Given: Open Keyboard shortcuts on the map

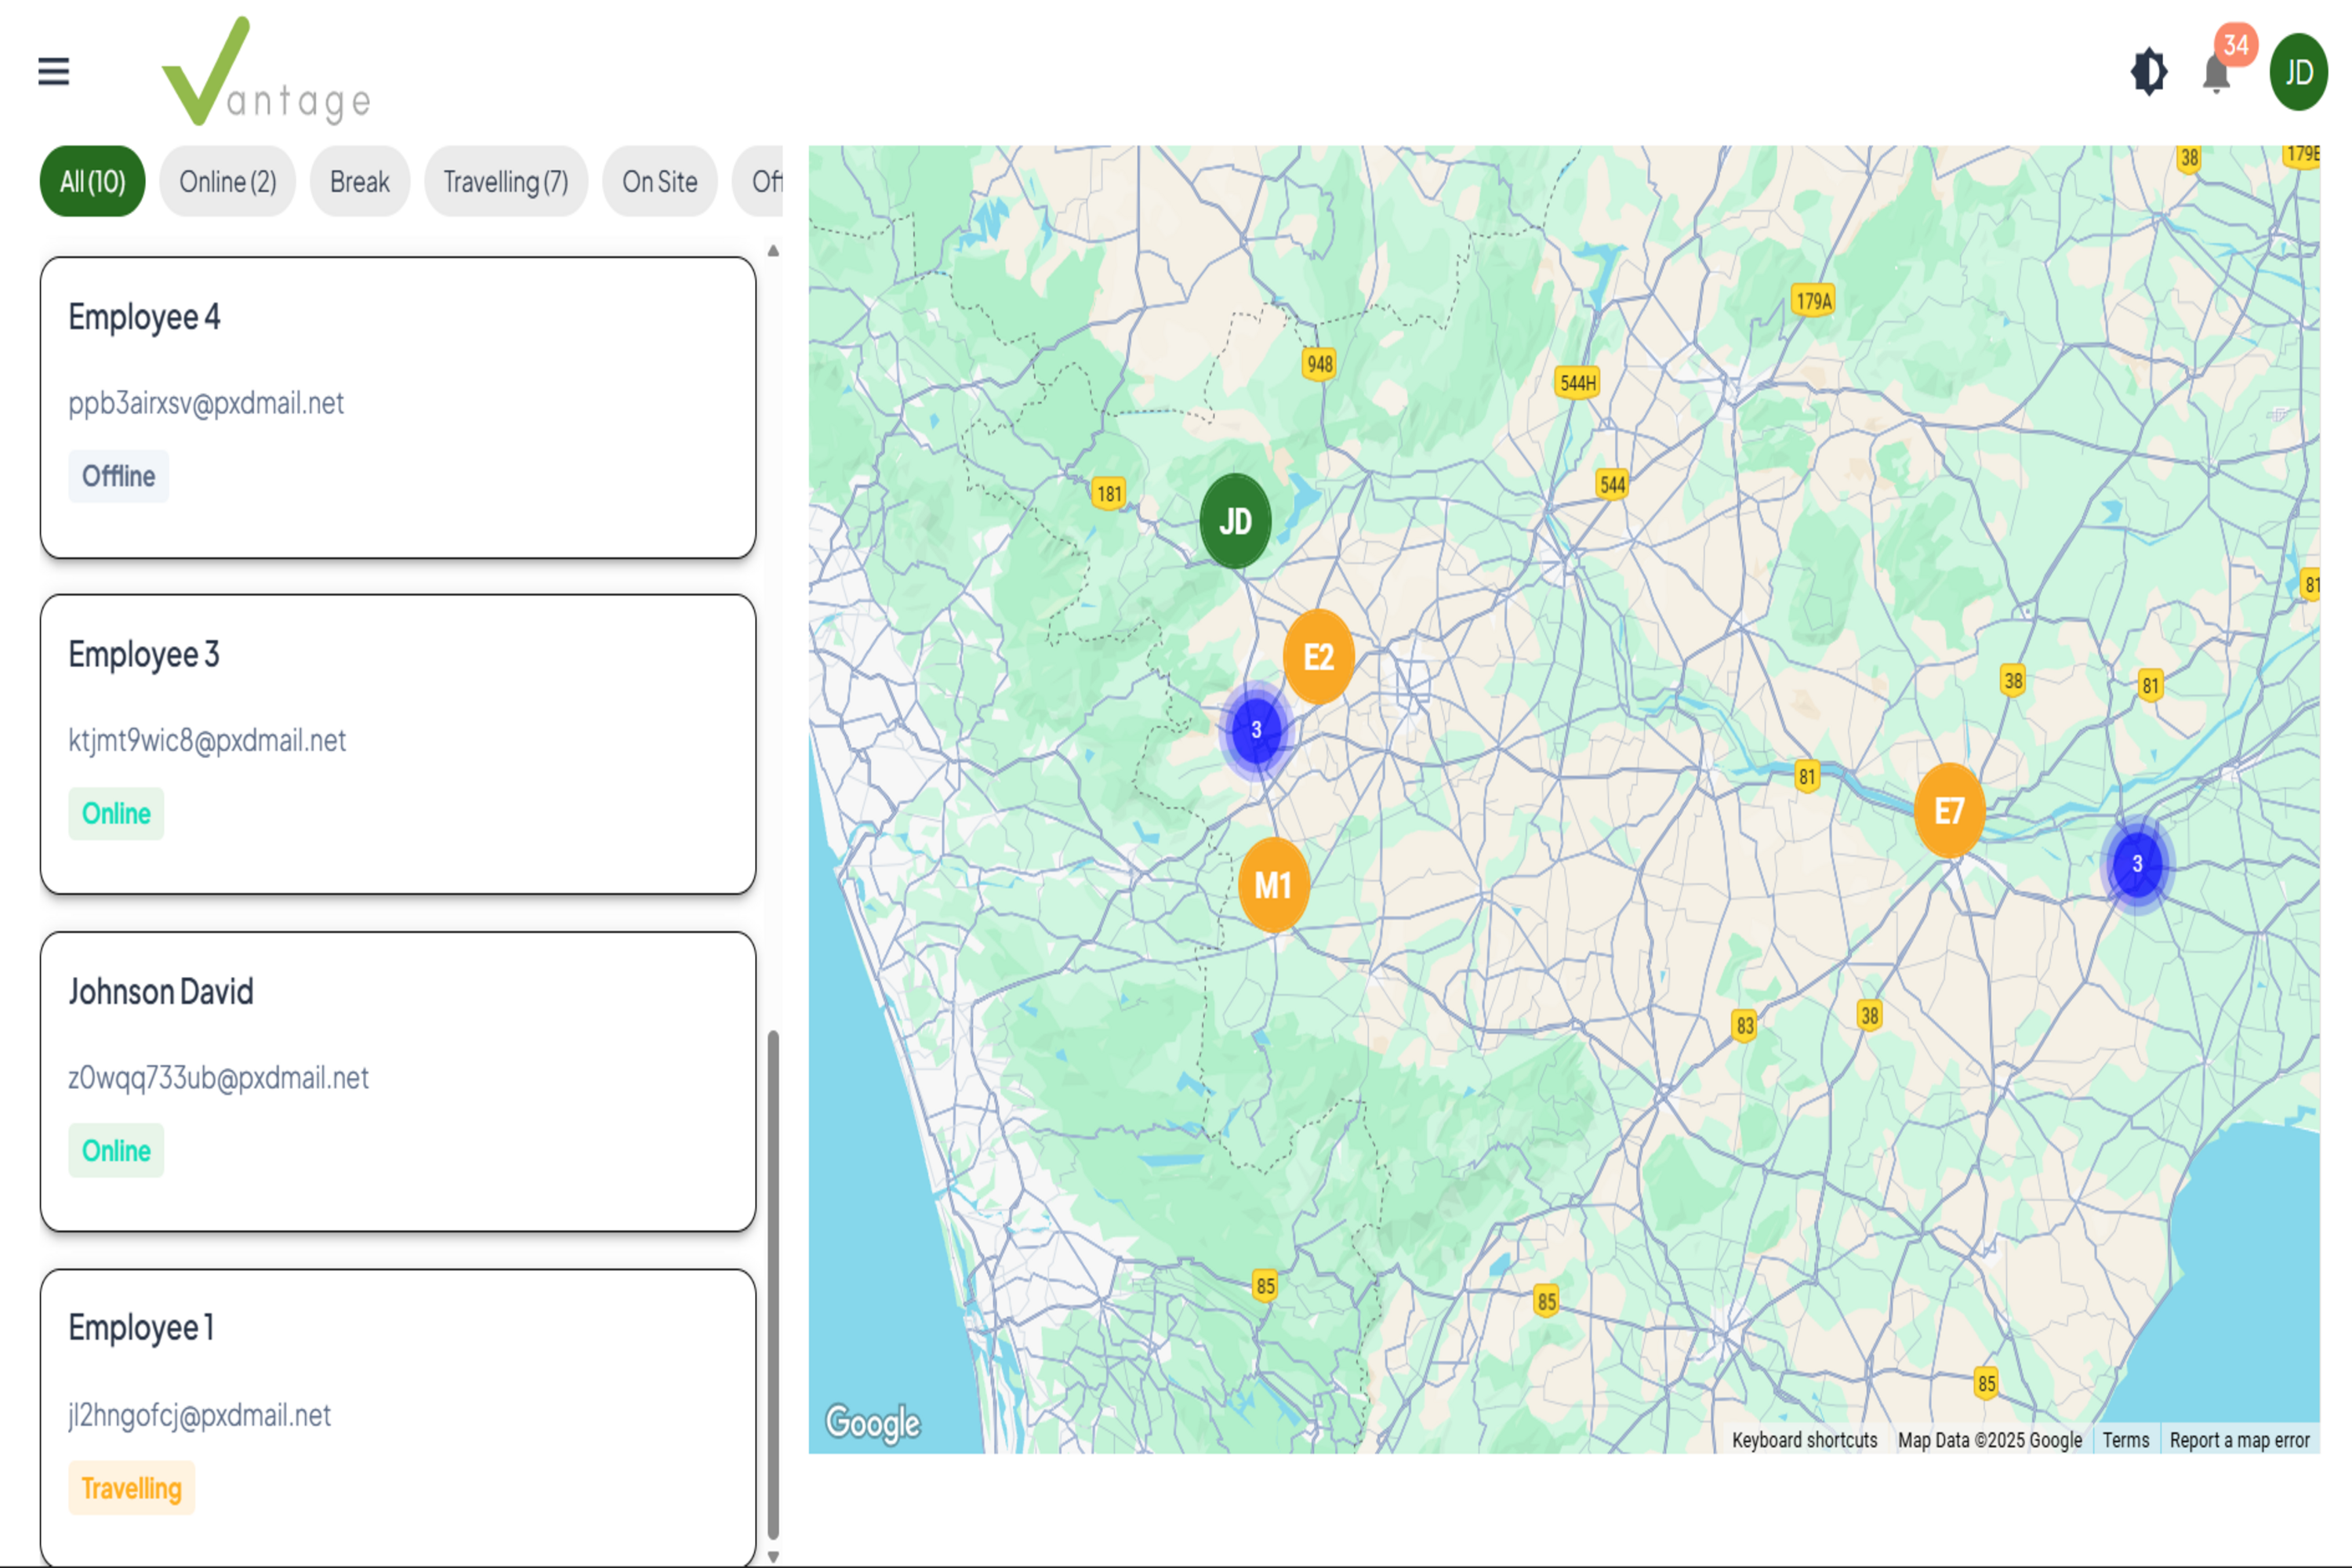Looking at the screenshot, I should (x=1805, y=1439).
